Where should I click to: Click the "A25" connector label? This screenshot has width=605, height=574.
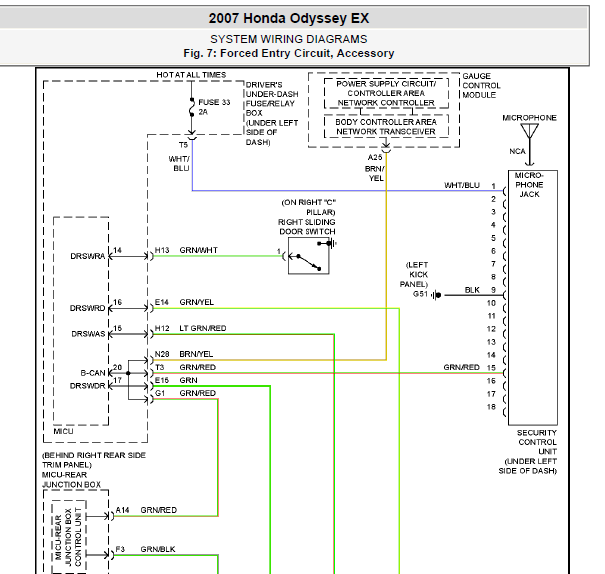coord(375,157)
